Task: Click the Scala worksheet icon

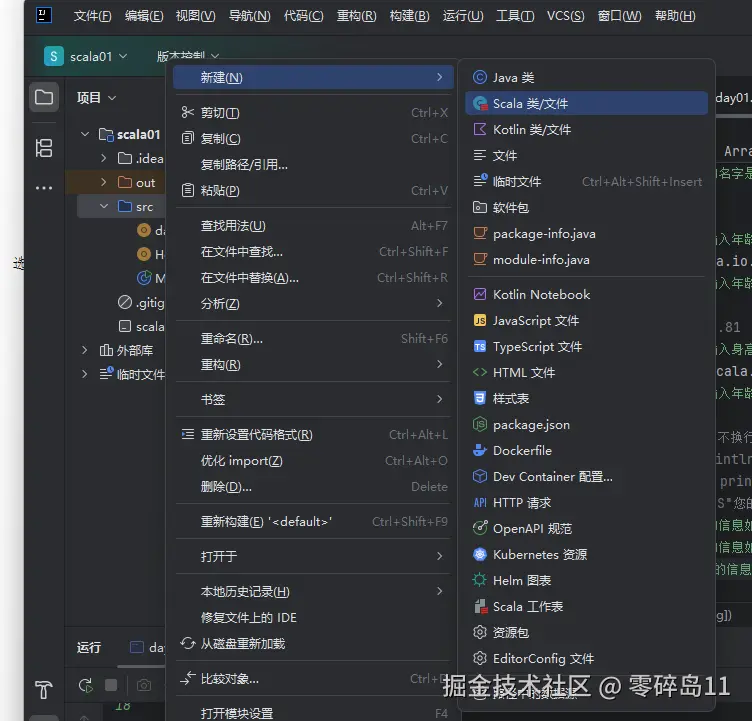Action: (480, 606)
